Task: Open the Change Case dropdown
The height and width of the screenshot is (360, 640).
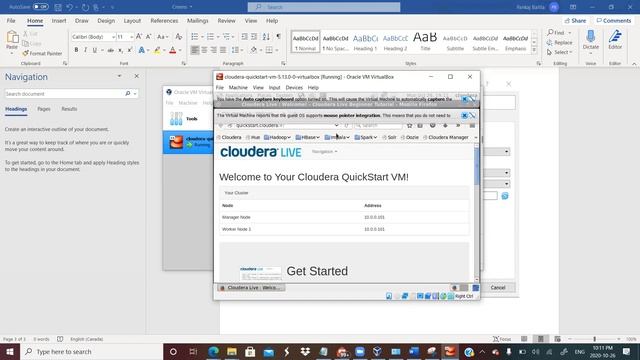Action: (x=162, y=37)
